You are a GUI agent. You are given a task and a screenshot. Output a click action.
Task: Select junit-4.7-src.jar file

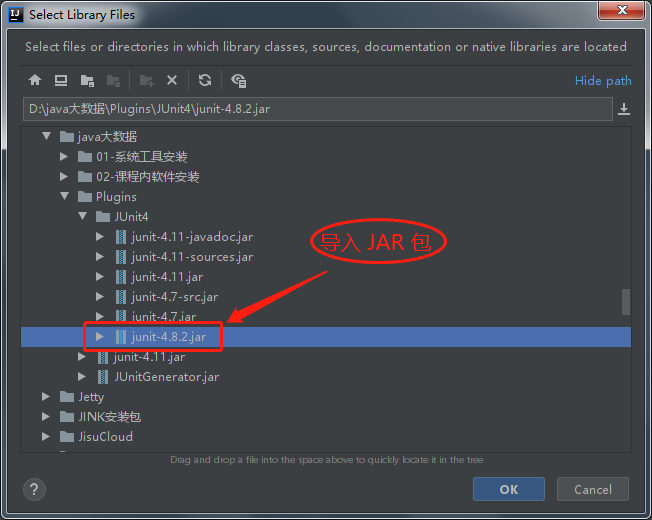point(175,297)
